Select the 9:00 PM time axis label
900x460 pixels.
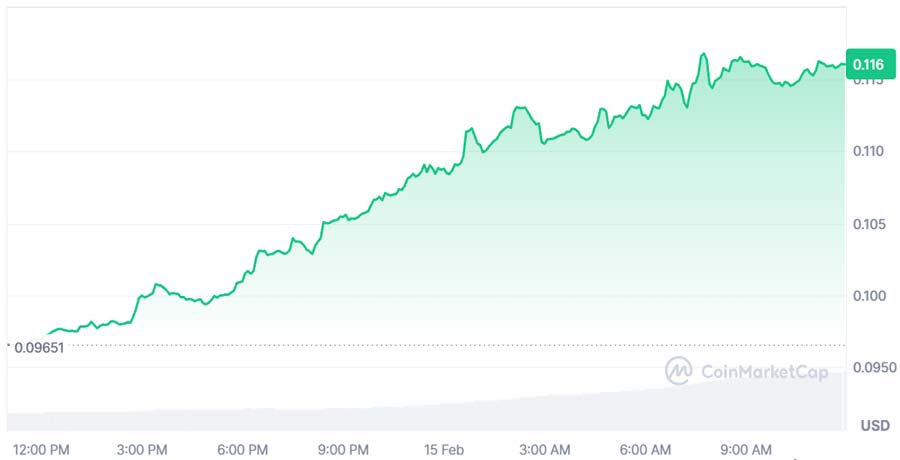(343, 448)
